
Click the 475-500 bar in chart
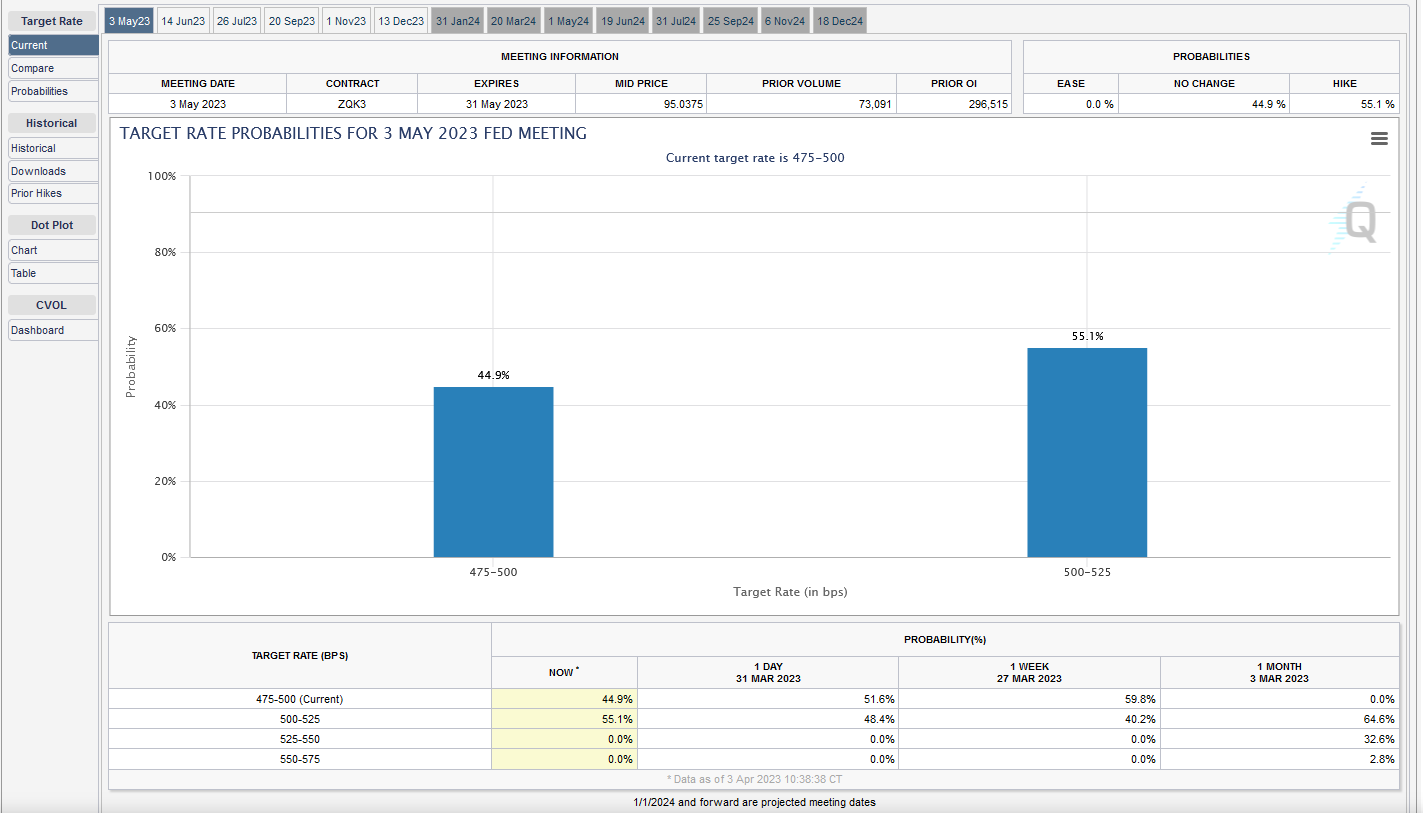point(493,472)
